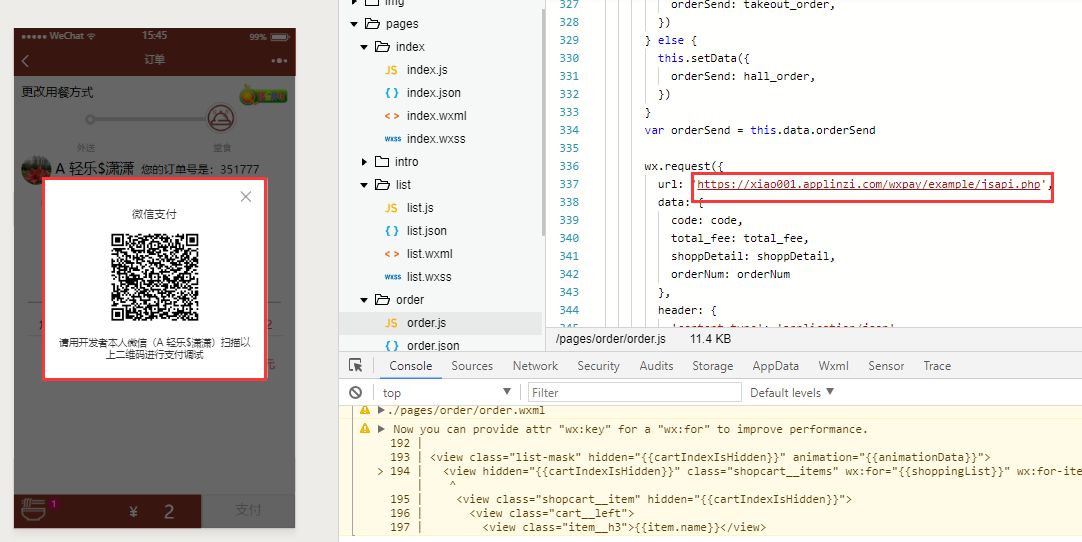This screenshot has width=1082, height=542.
Task: Collapse the pages folder
Action: coord(354,24)
